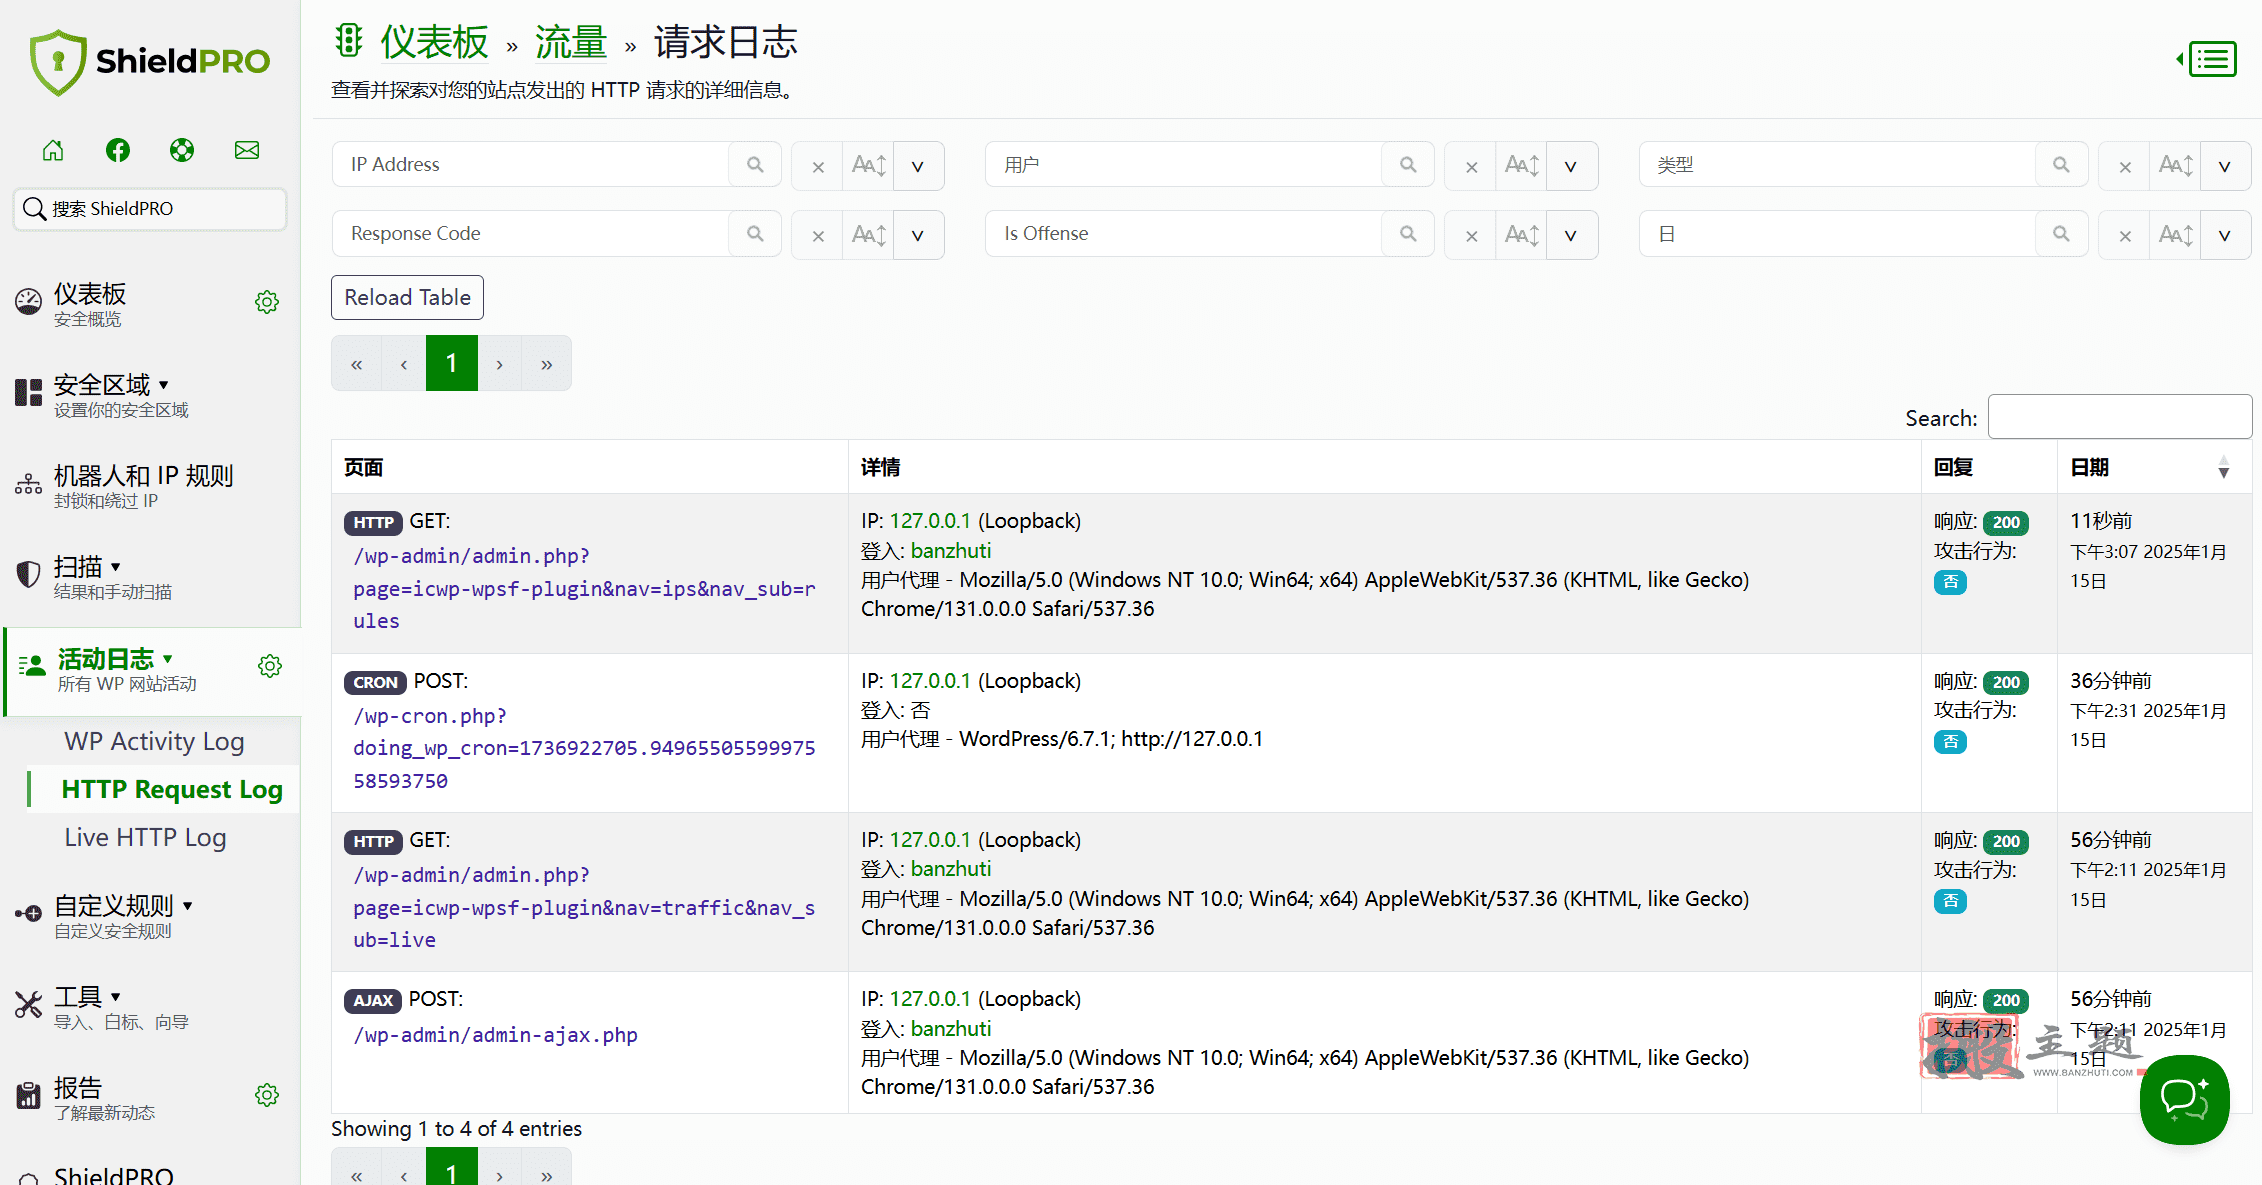Toggle case sensitivity for 用户 filter

point(1521,166)
